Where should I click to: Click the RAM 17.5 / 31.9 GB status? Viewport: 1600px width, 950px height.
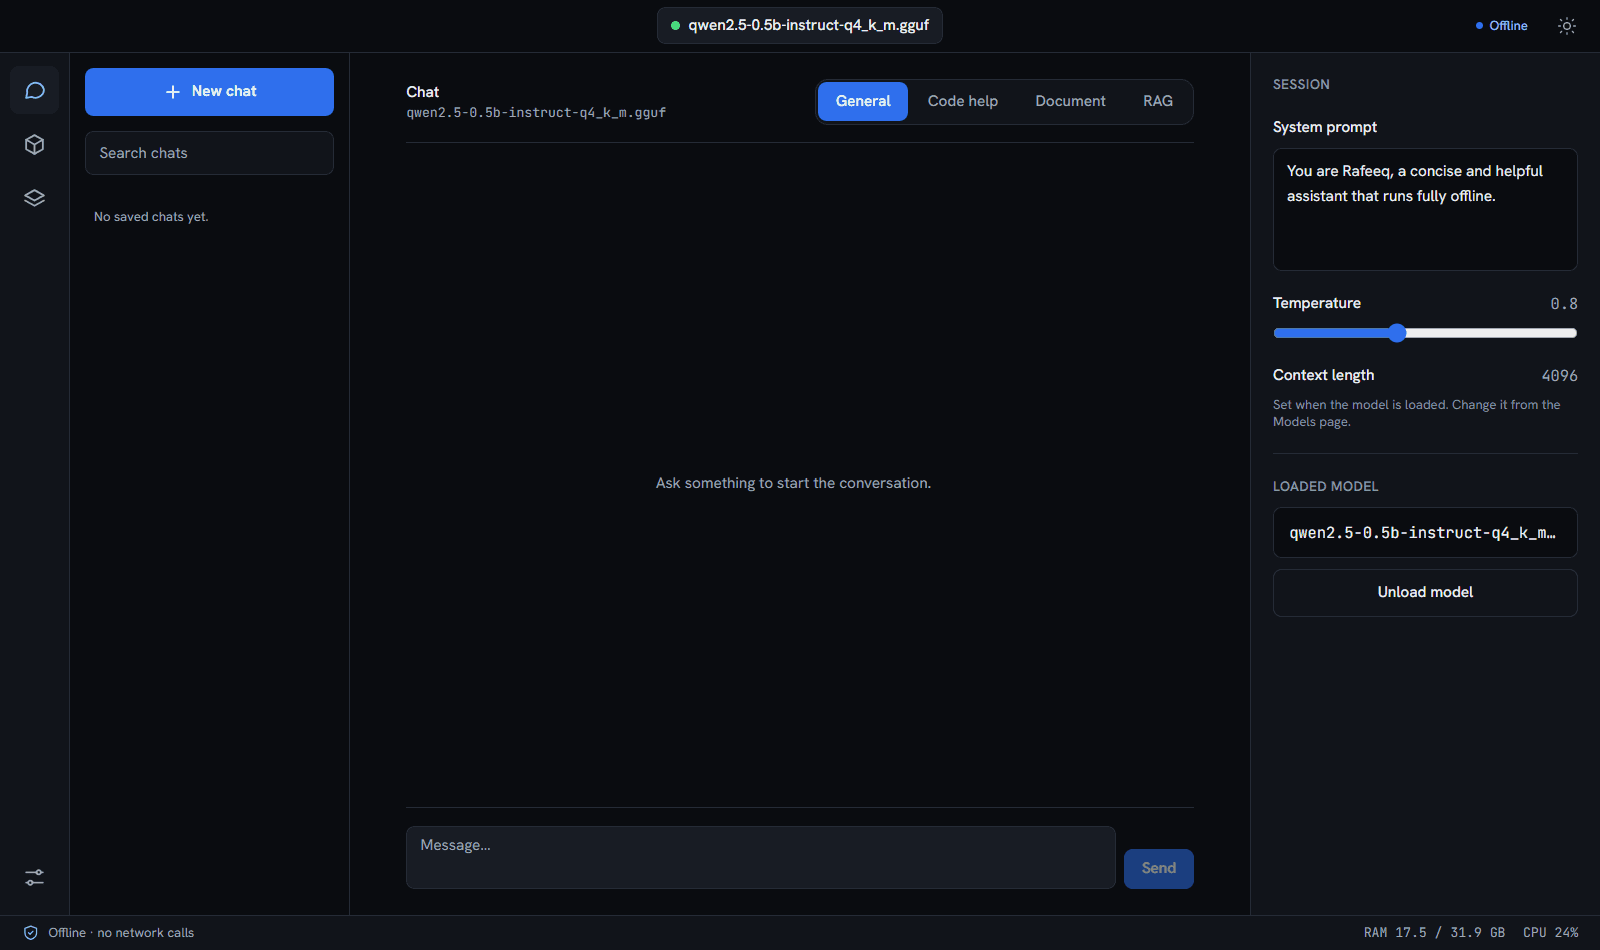pyautogui.click(x=1434, y=933)
